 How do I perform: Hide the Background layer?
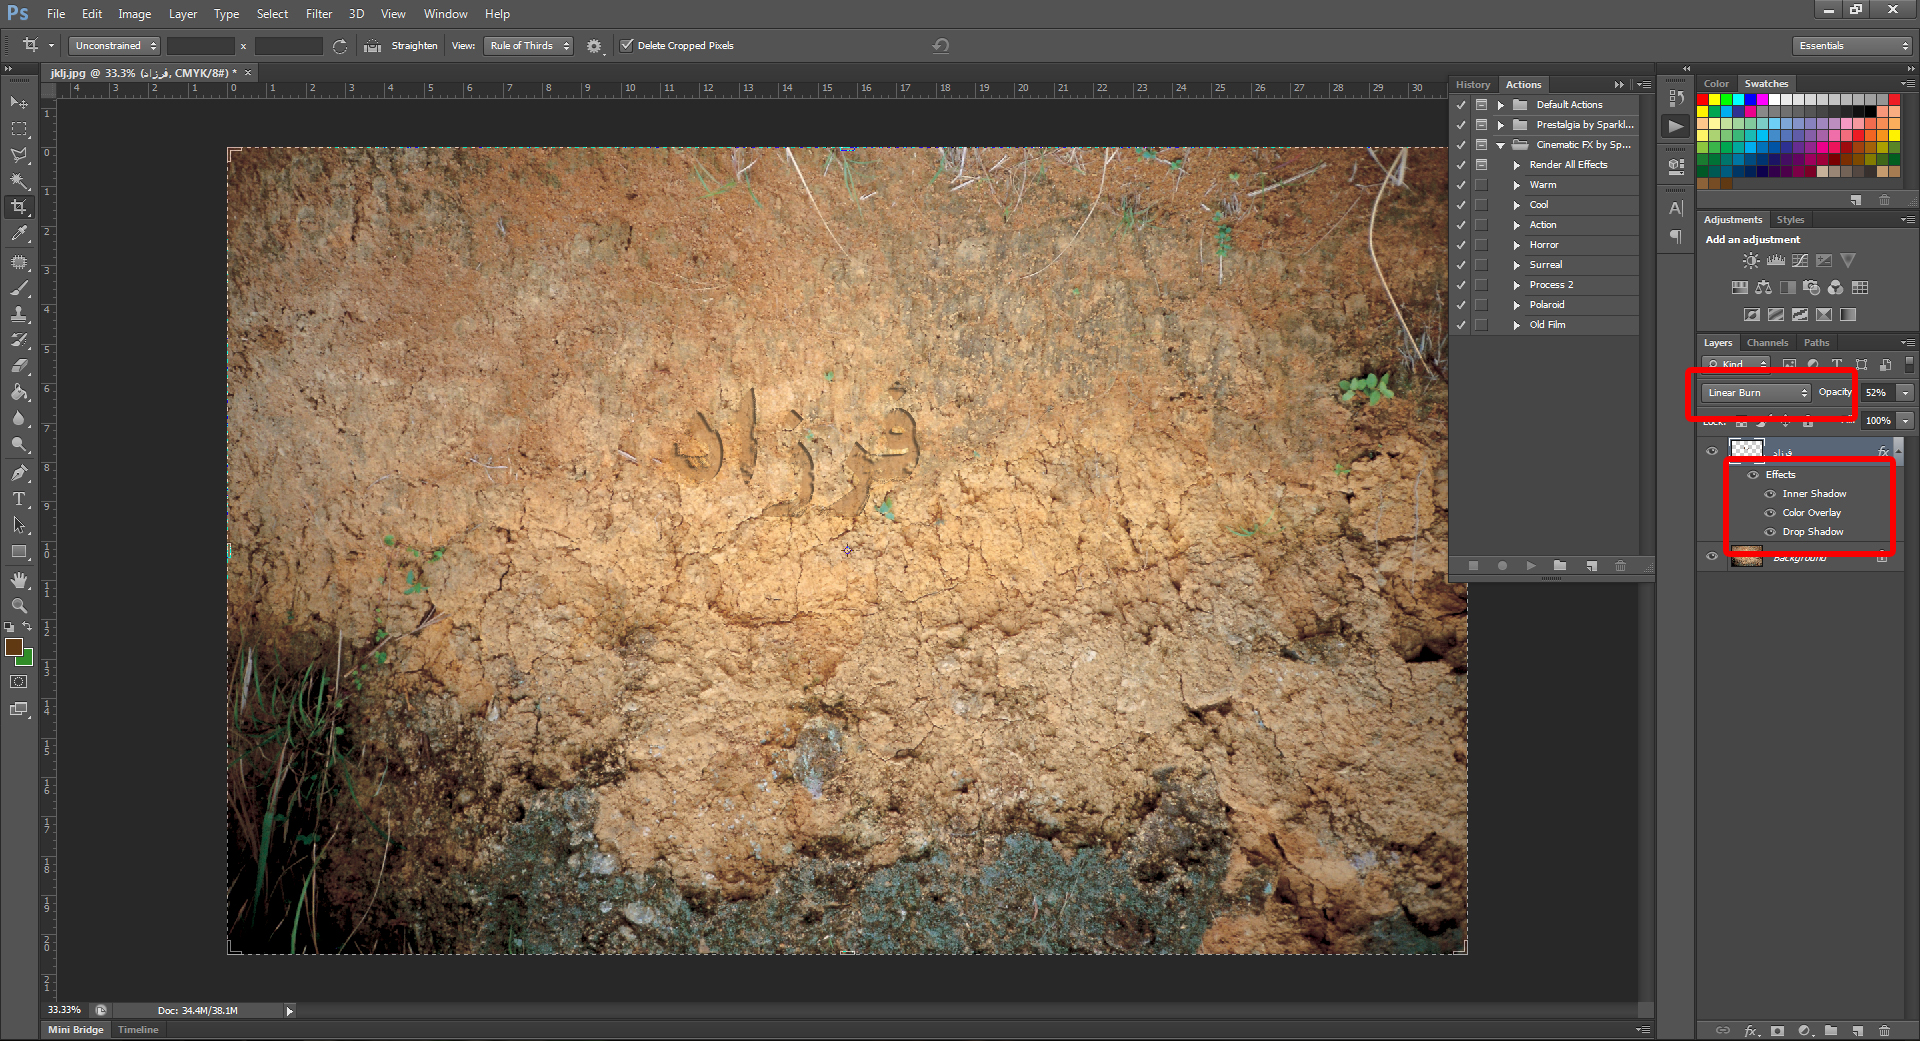point(1711,557)
